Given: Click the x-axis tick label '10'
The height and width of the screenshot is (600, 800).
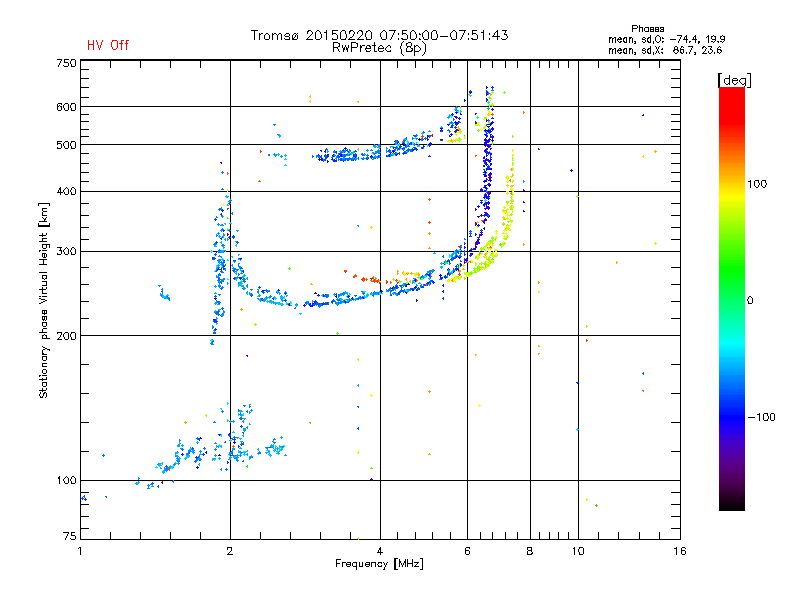Looking at the screenshot, I should click(578, 551).
